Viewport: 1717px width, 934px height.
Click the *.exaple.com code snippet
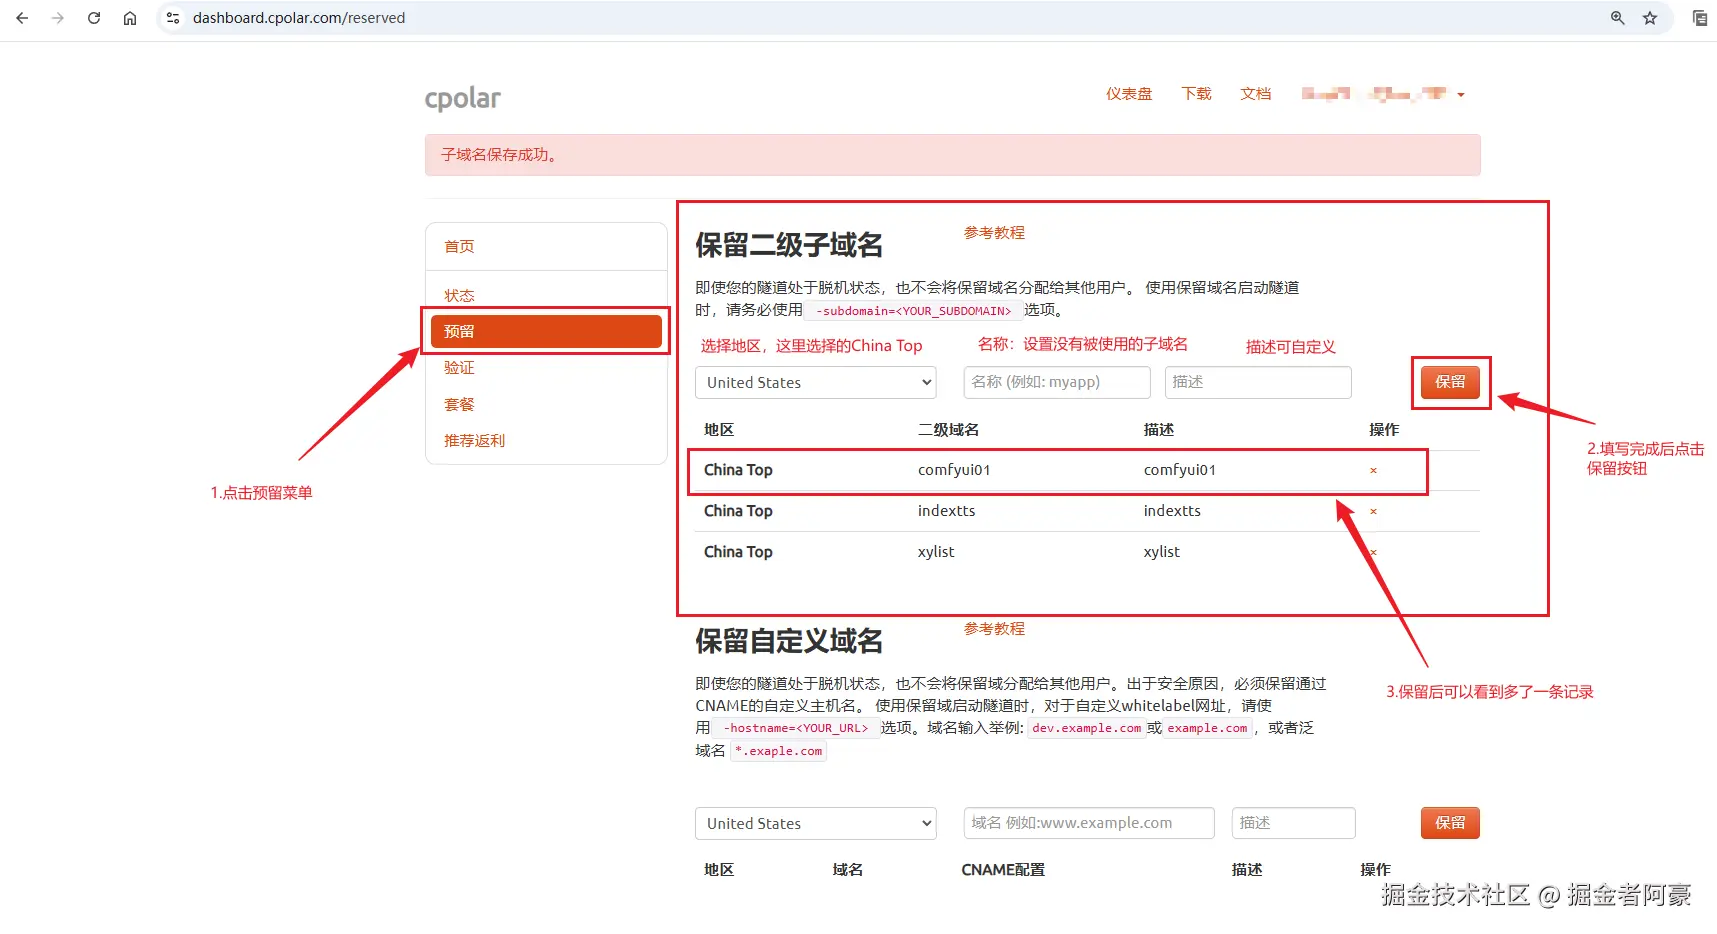click(x=778, y=751)
